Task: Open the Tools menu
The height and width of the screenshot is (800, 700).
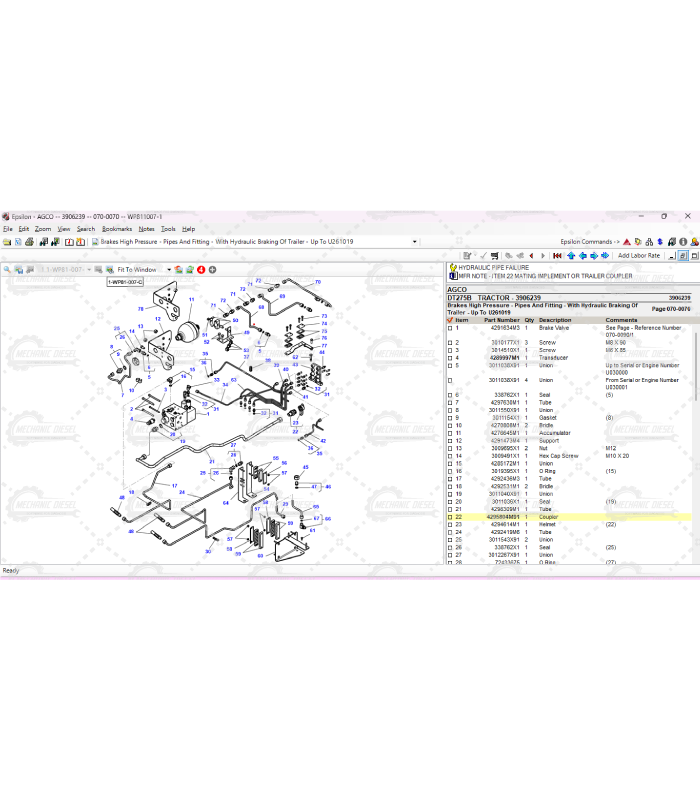Action: click(x=168, y=229)
